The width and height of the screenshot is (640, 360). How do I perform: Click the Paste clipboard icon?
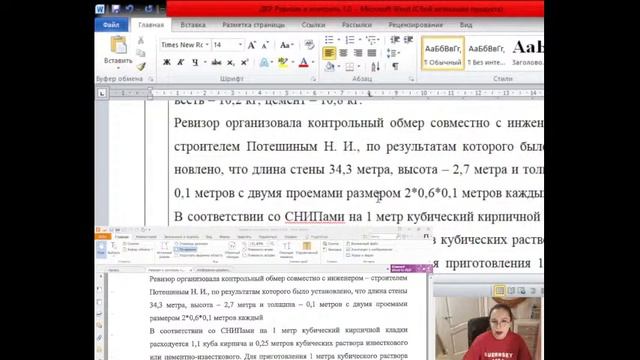(x=118, y=45)
